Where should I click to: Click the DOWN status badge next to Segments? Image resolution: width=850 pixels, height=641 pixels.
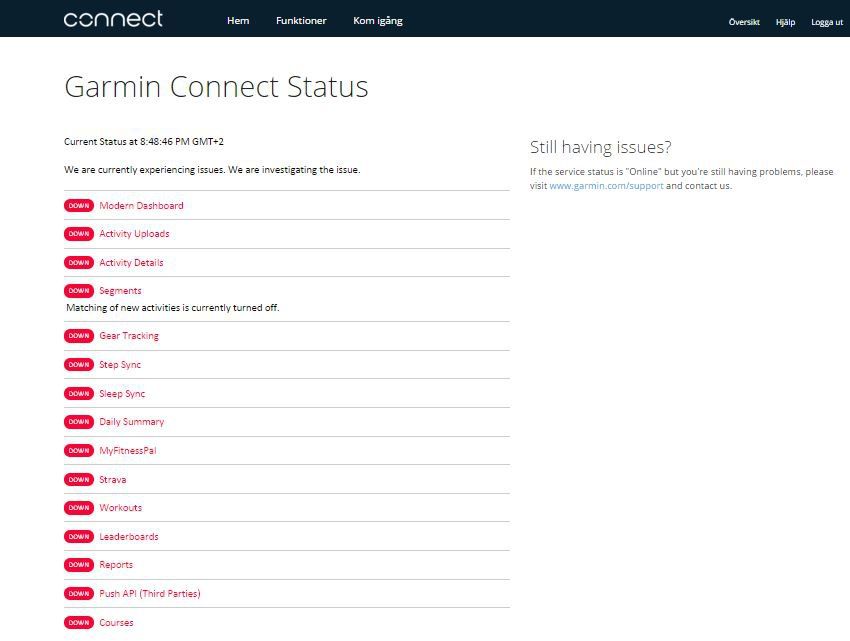pyautogui.click(x=79, y=291)
